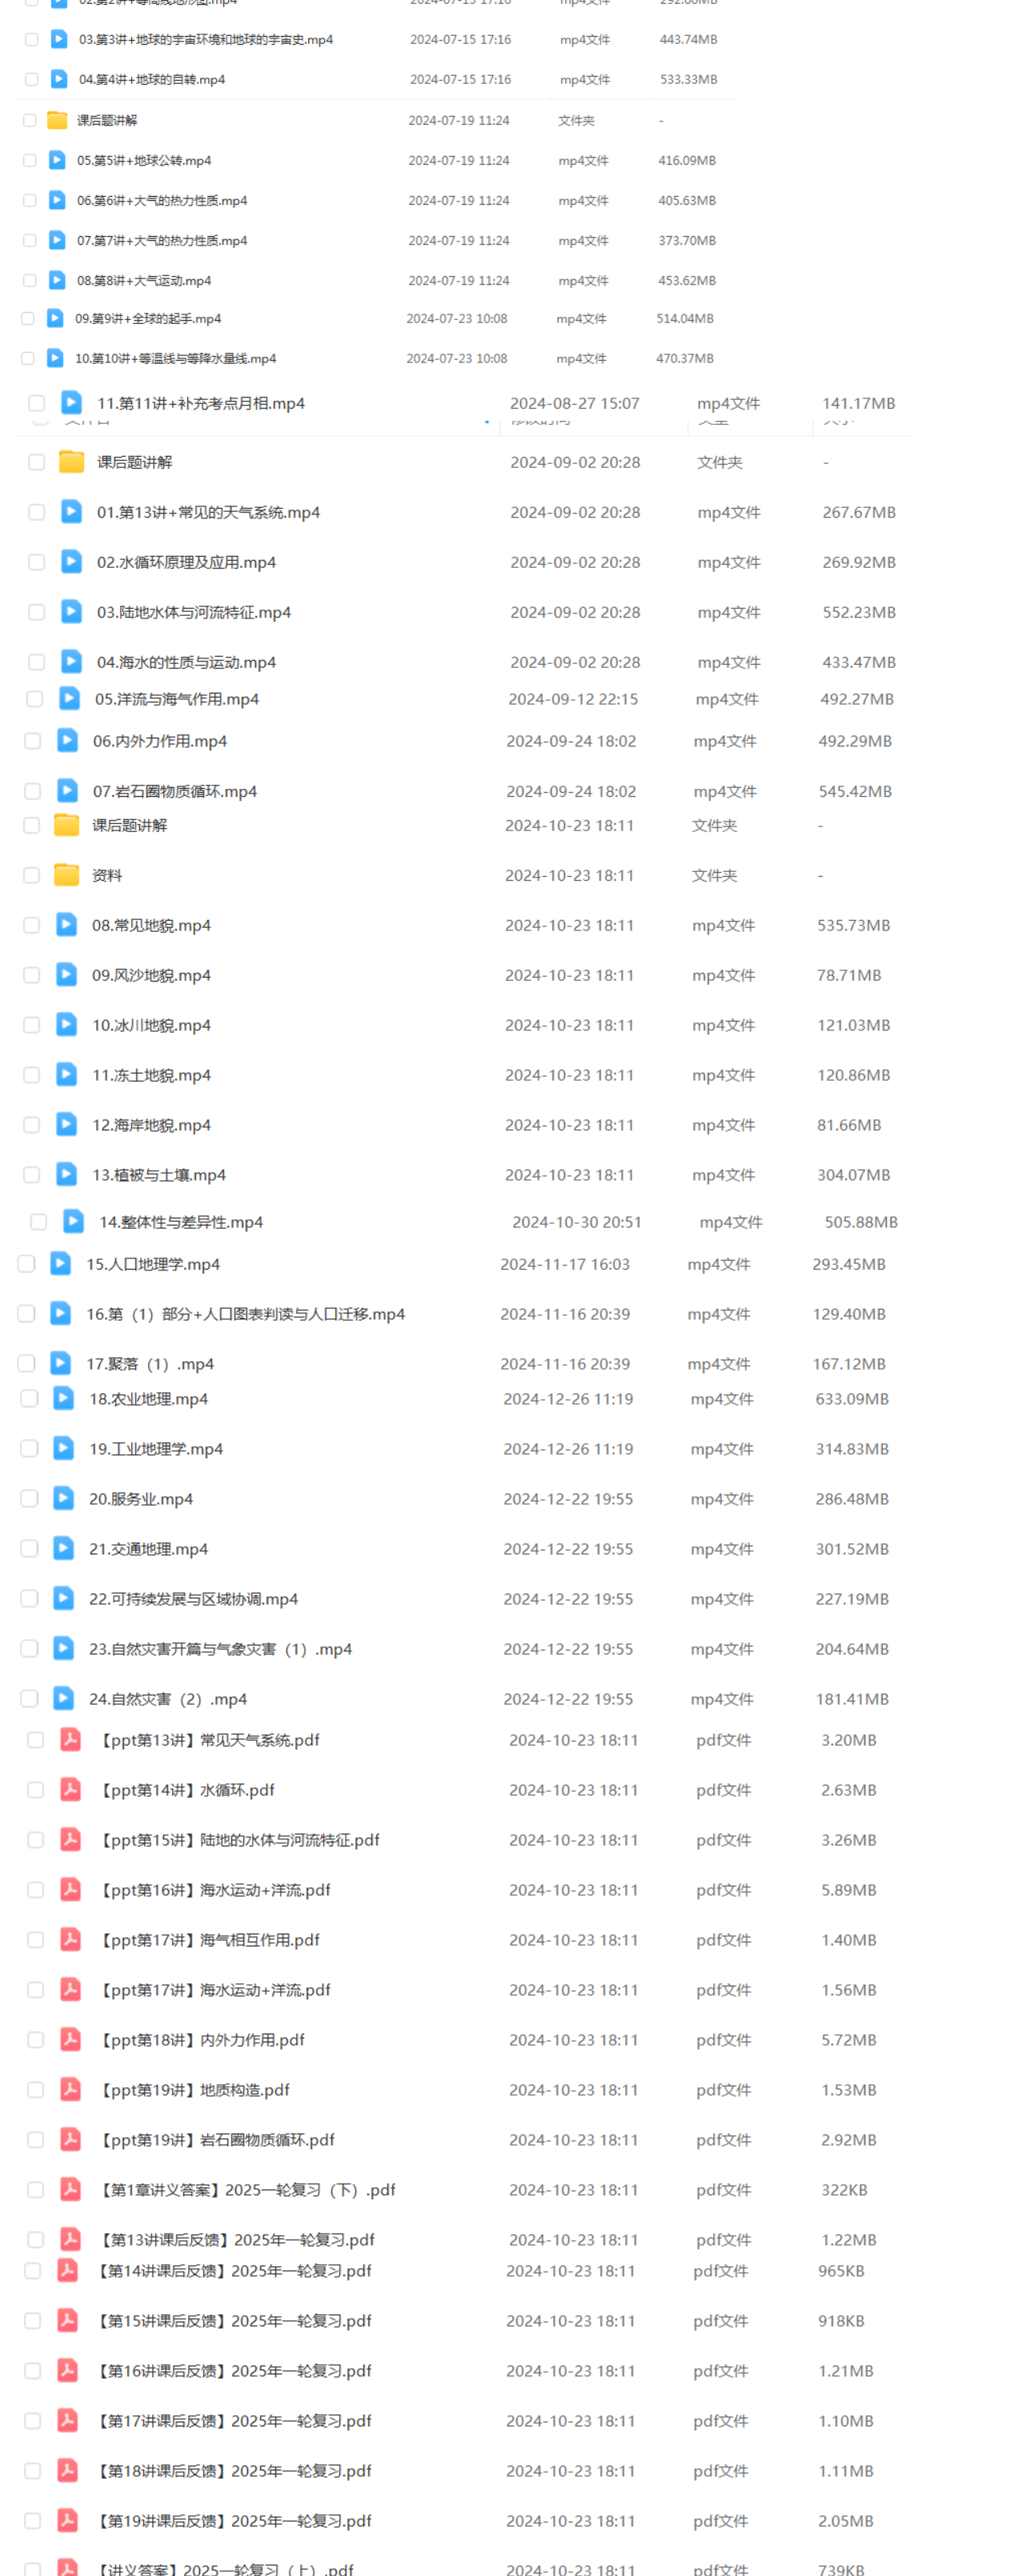Image resolution: width=1010 pixels, height=2576 pixels.
Task: Click the video icon for 18.农业地理.mp4
Action: 63,1398
